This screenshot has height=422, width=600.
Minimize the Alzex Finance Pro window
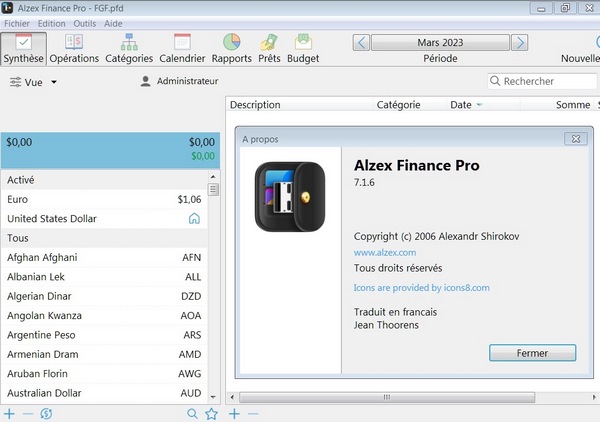click(541, 8)
